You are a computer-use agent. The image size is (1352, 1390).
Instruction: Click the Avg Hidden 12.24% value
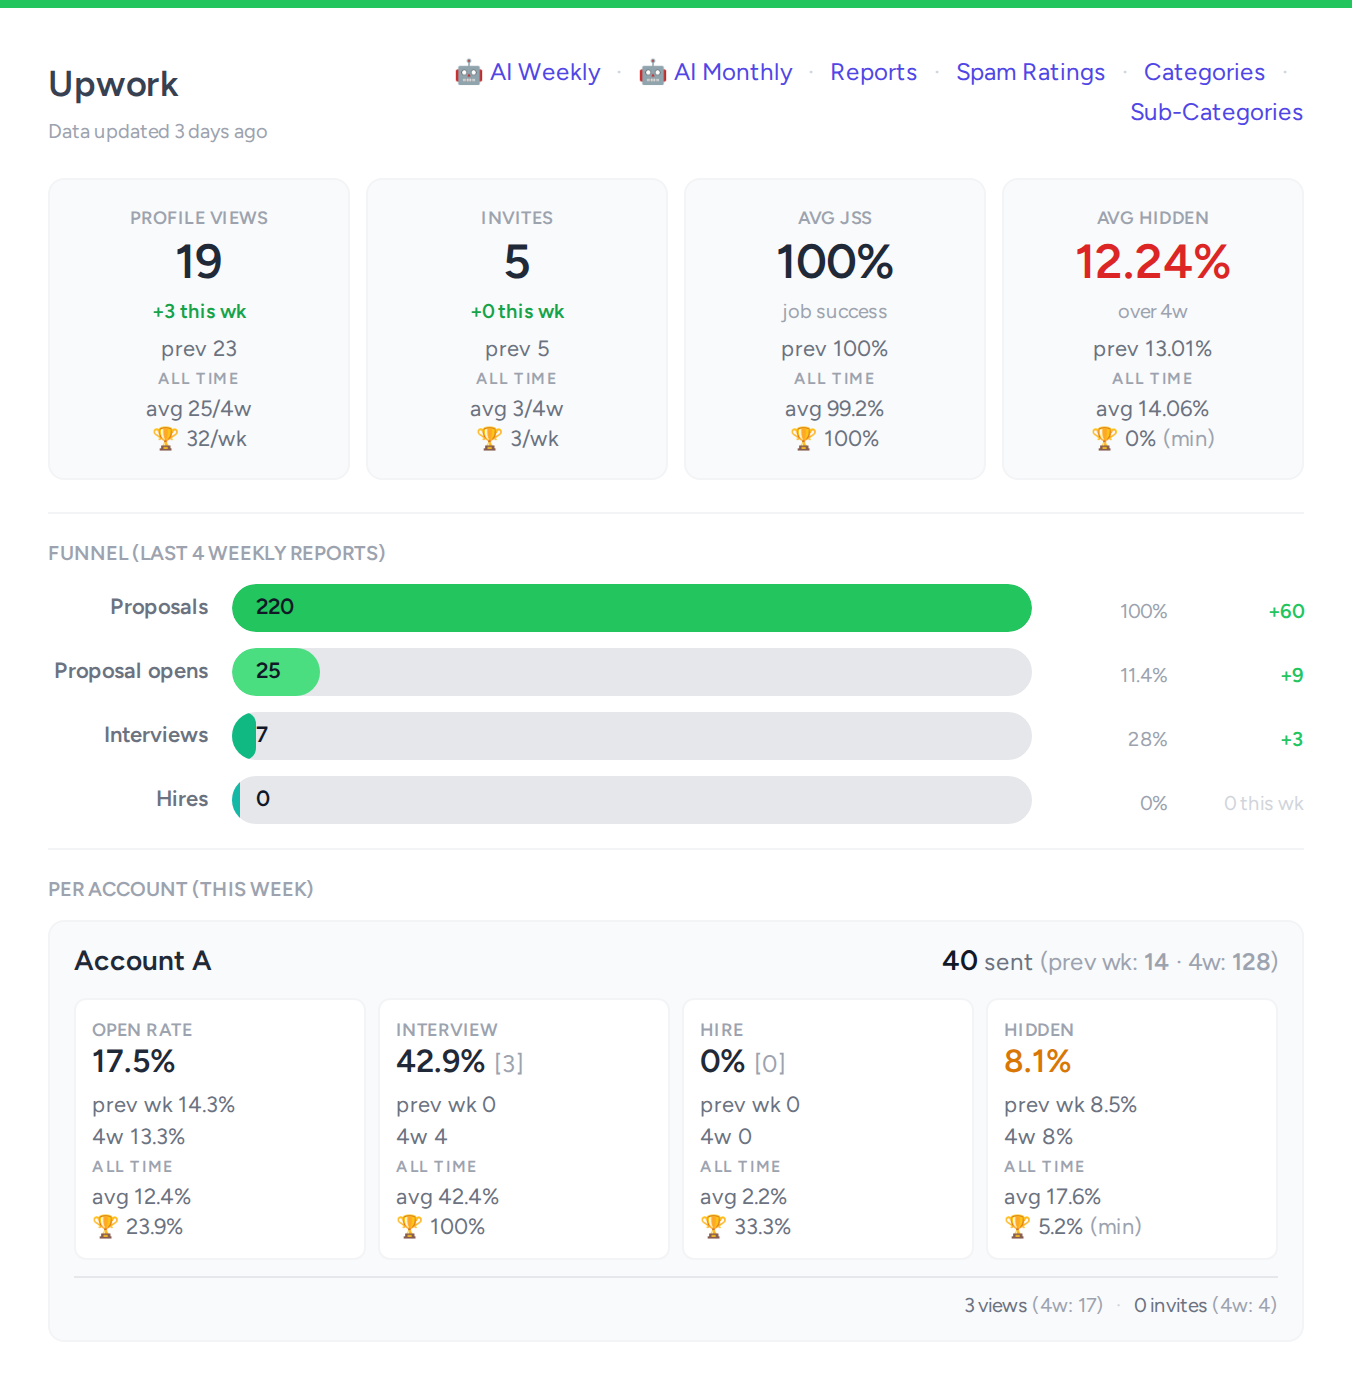1153,262
